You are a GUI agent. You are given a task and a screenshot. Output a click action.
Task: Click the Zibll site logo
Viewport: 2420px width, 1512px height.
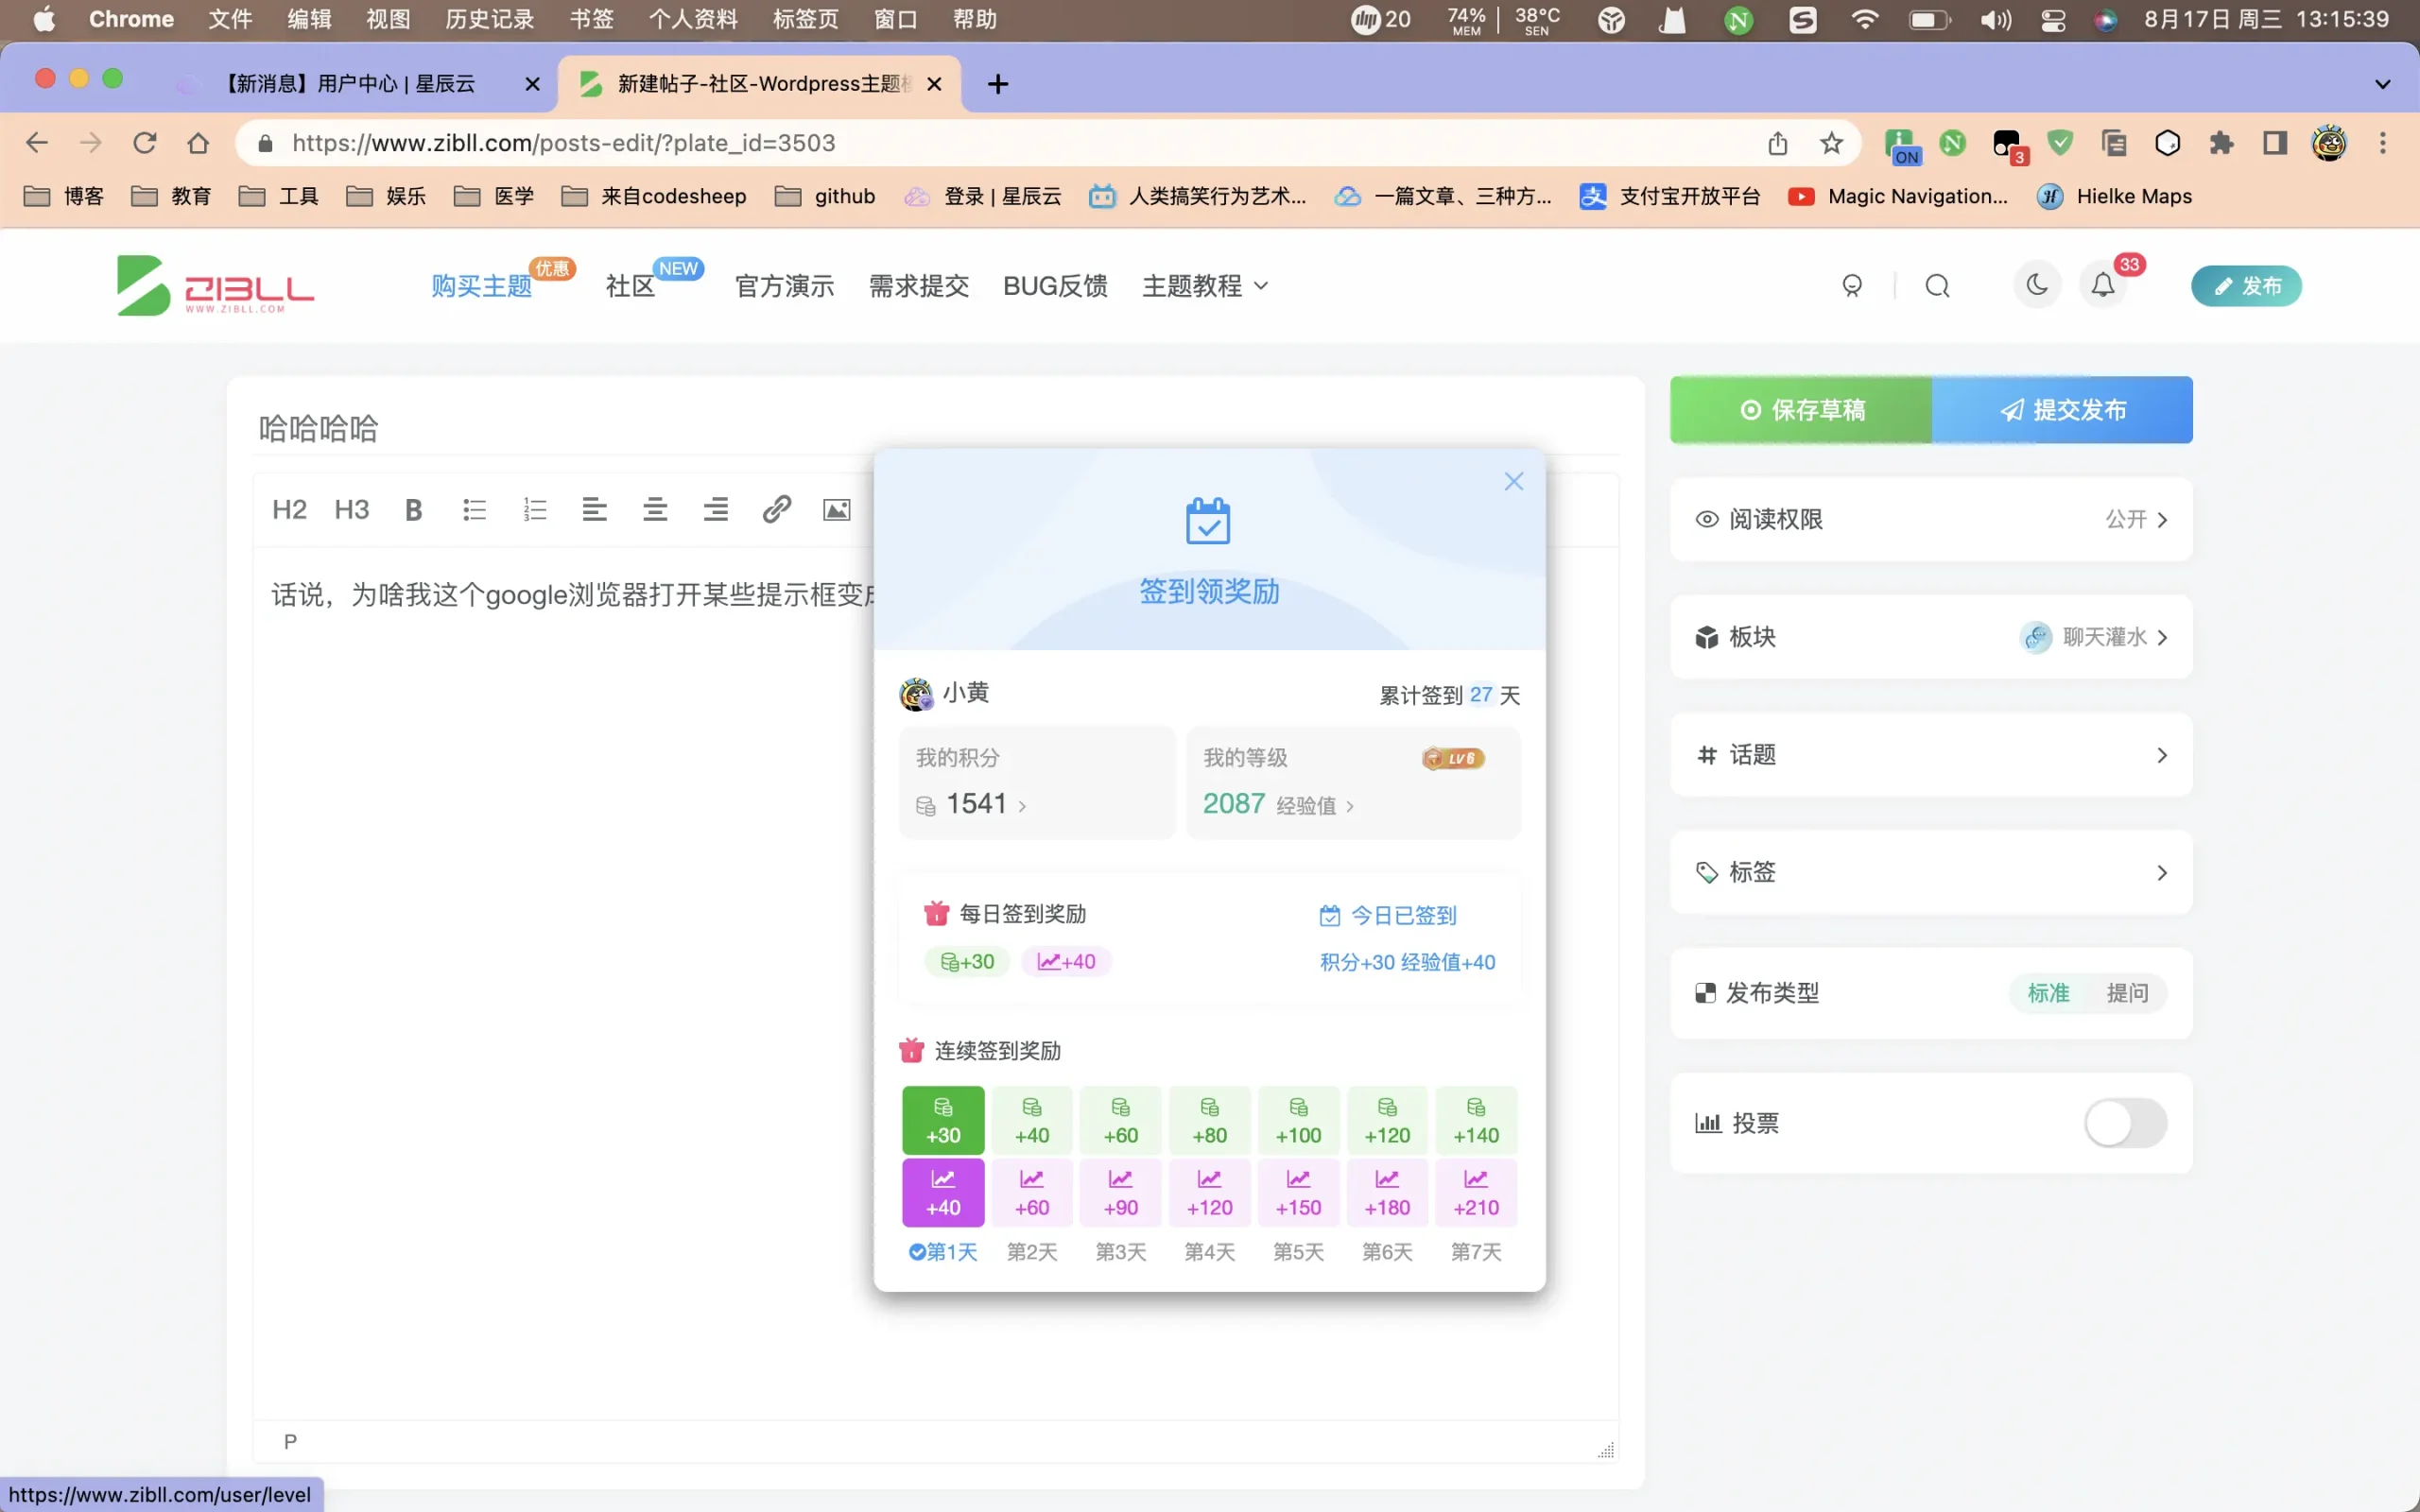(x=215, y=286)
